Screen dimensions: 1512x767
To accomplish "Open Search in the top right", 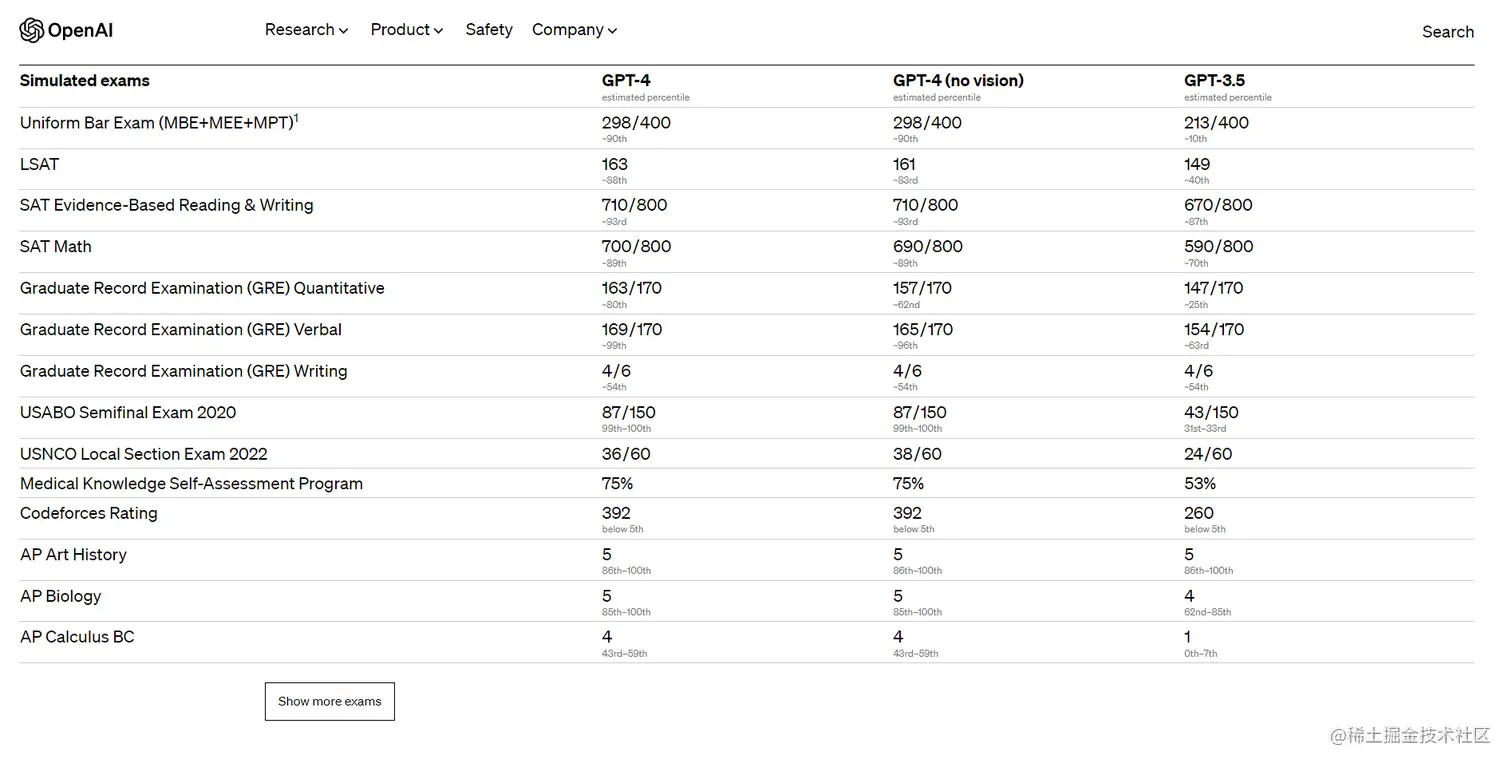I will point(1447,32).
